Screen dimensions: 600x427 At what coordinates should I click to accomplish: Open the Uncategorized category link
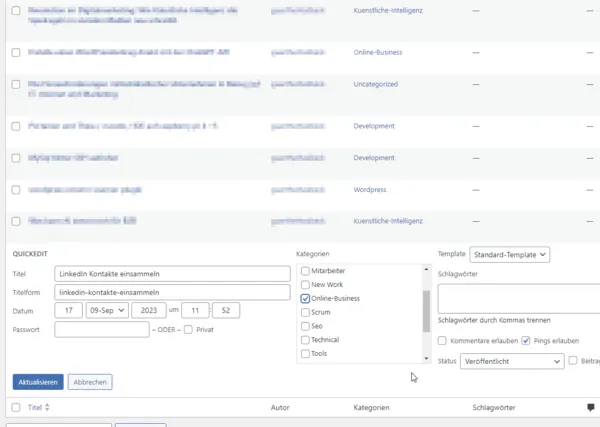pyautogui.click(x=376, y=84)
